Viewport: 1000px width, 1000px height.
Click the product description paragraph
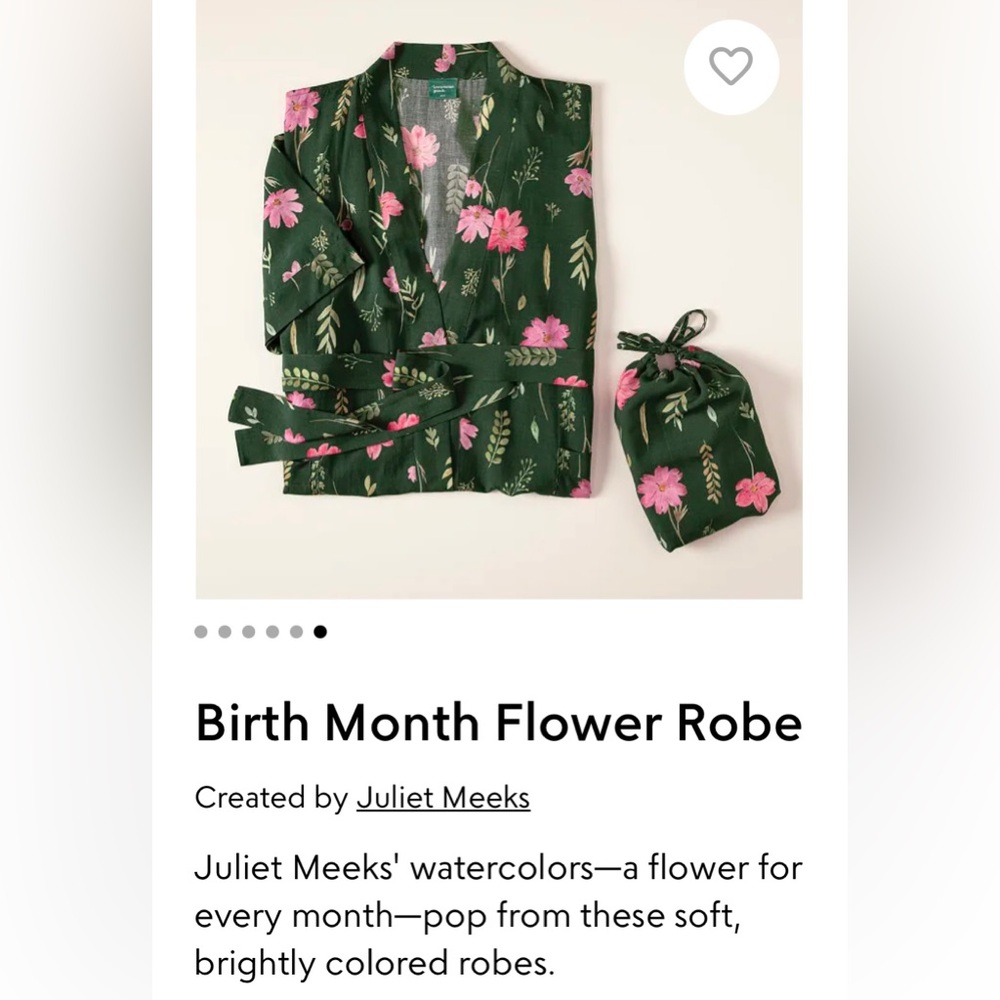click(500, 915)
